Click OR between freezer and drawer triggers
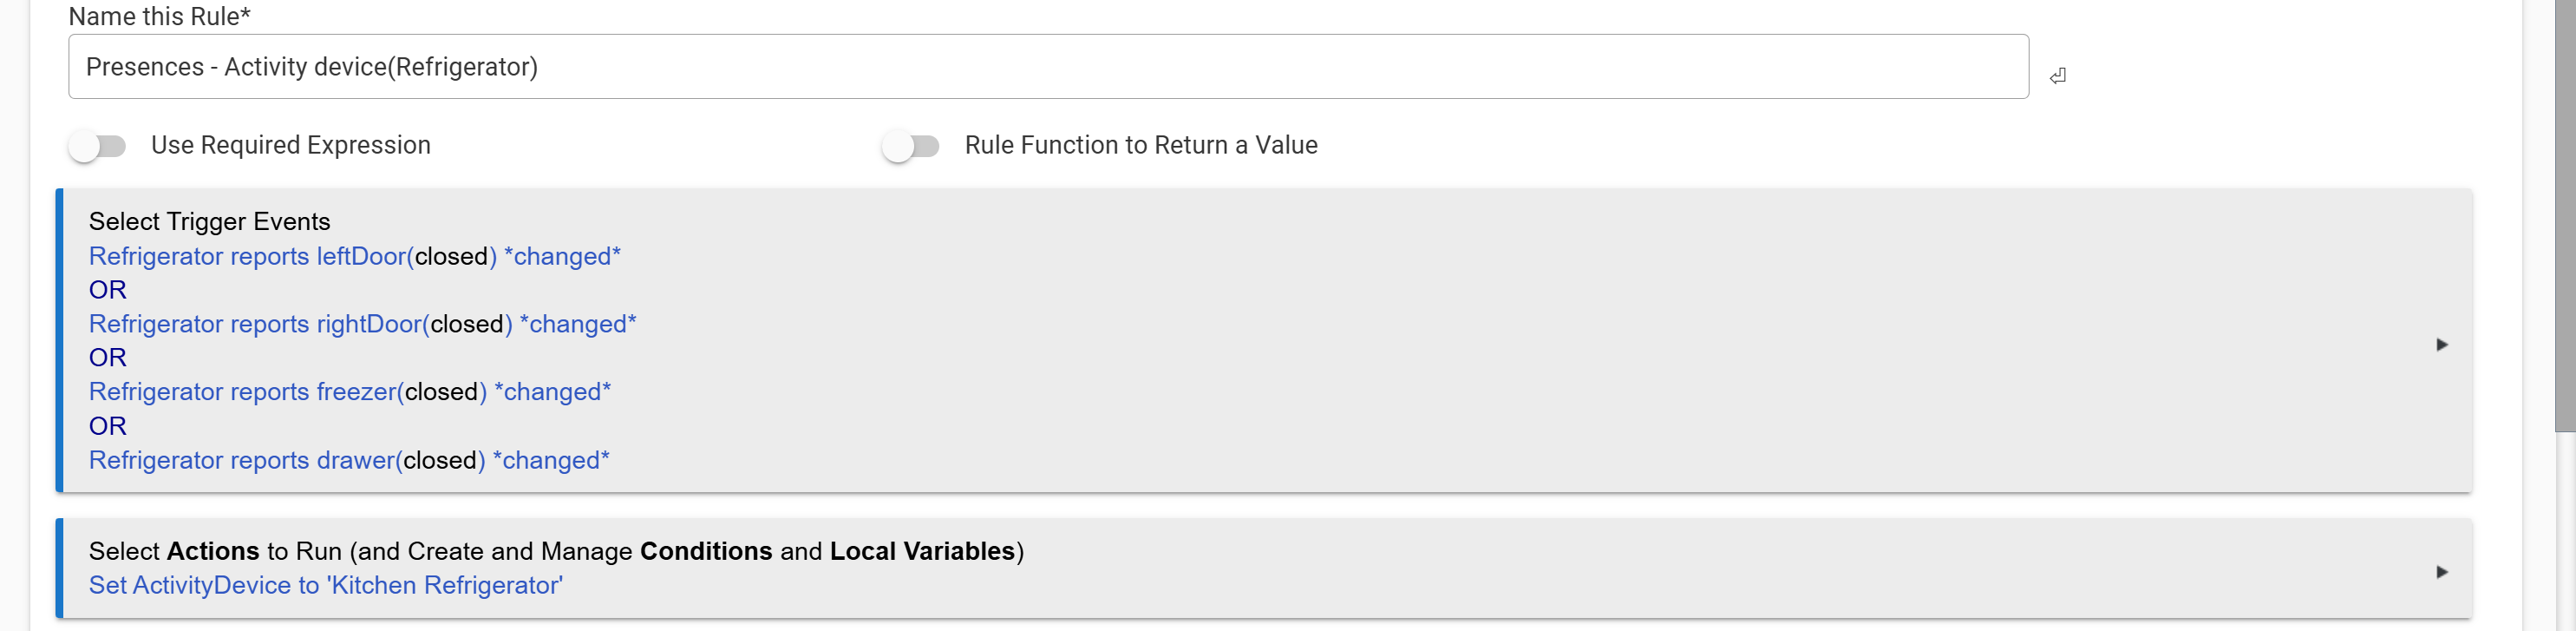This screenshot has width=2576, height=631. [x=107, y=426]
